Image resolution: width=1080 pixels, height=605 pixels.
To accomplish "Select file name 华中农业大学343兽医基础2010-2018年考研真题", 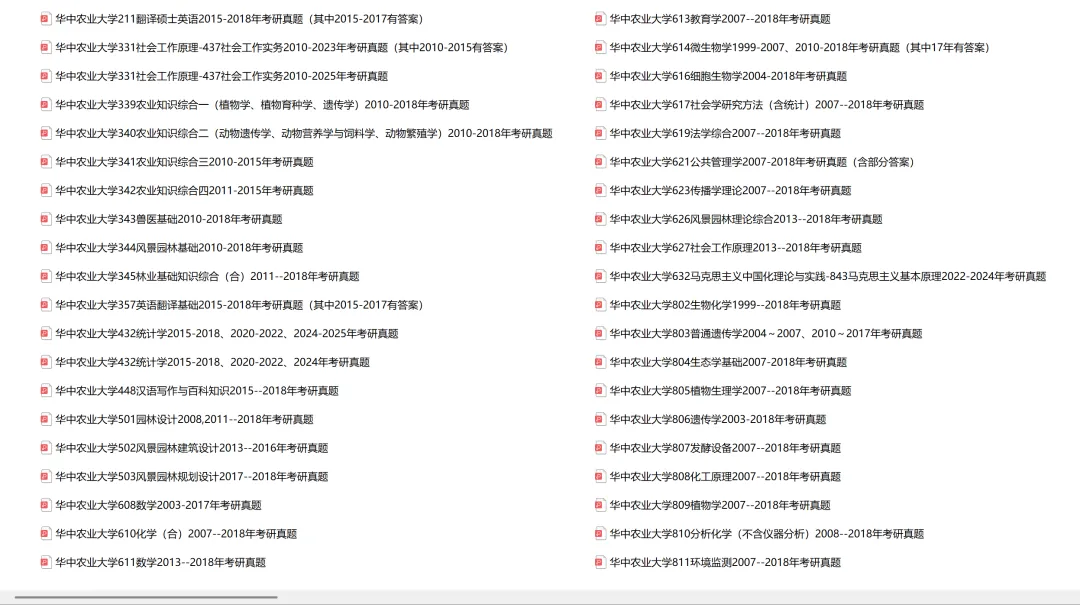I will (169, 219).
